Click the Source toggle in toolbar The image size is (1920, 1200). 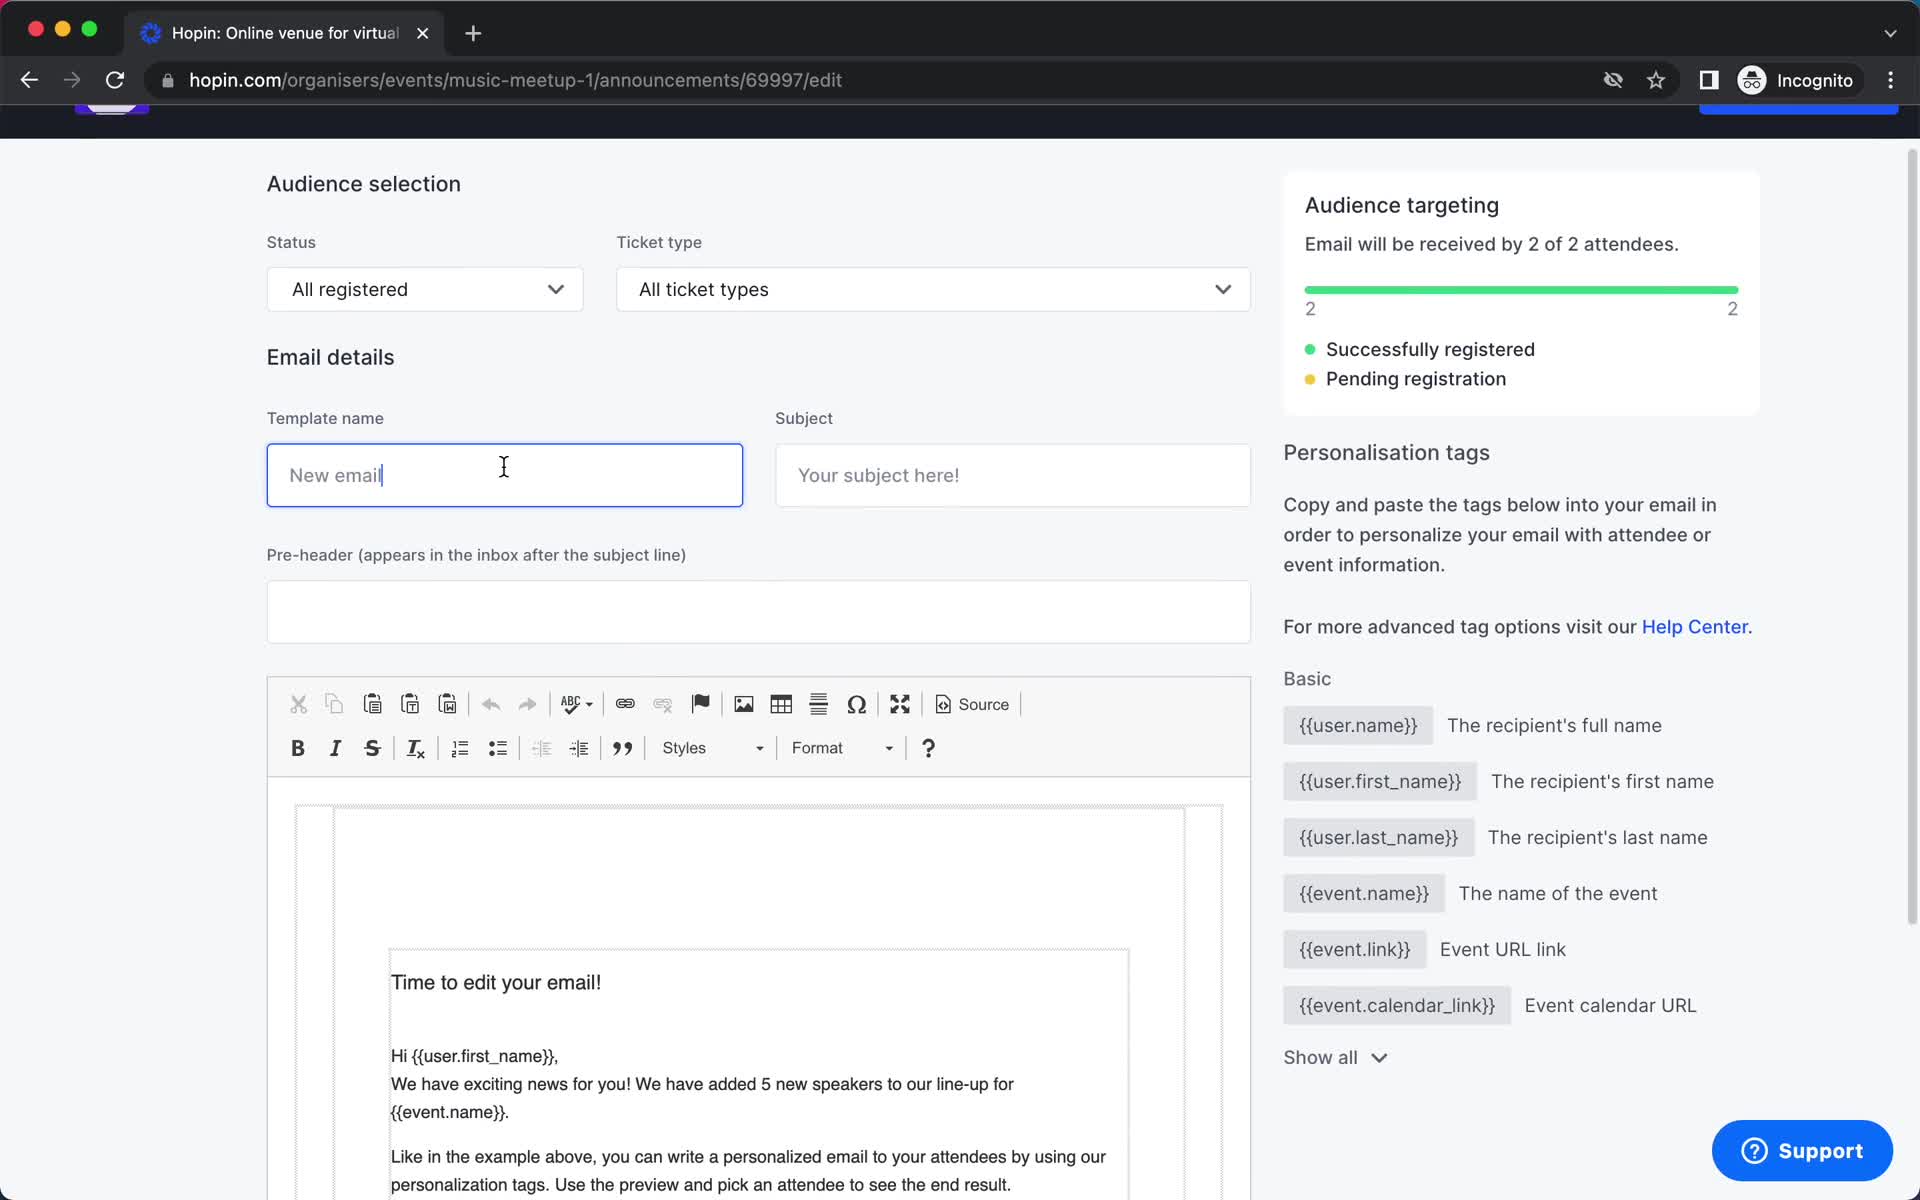click(972, 704)
